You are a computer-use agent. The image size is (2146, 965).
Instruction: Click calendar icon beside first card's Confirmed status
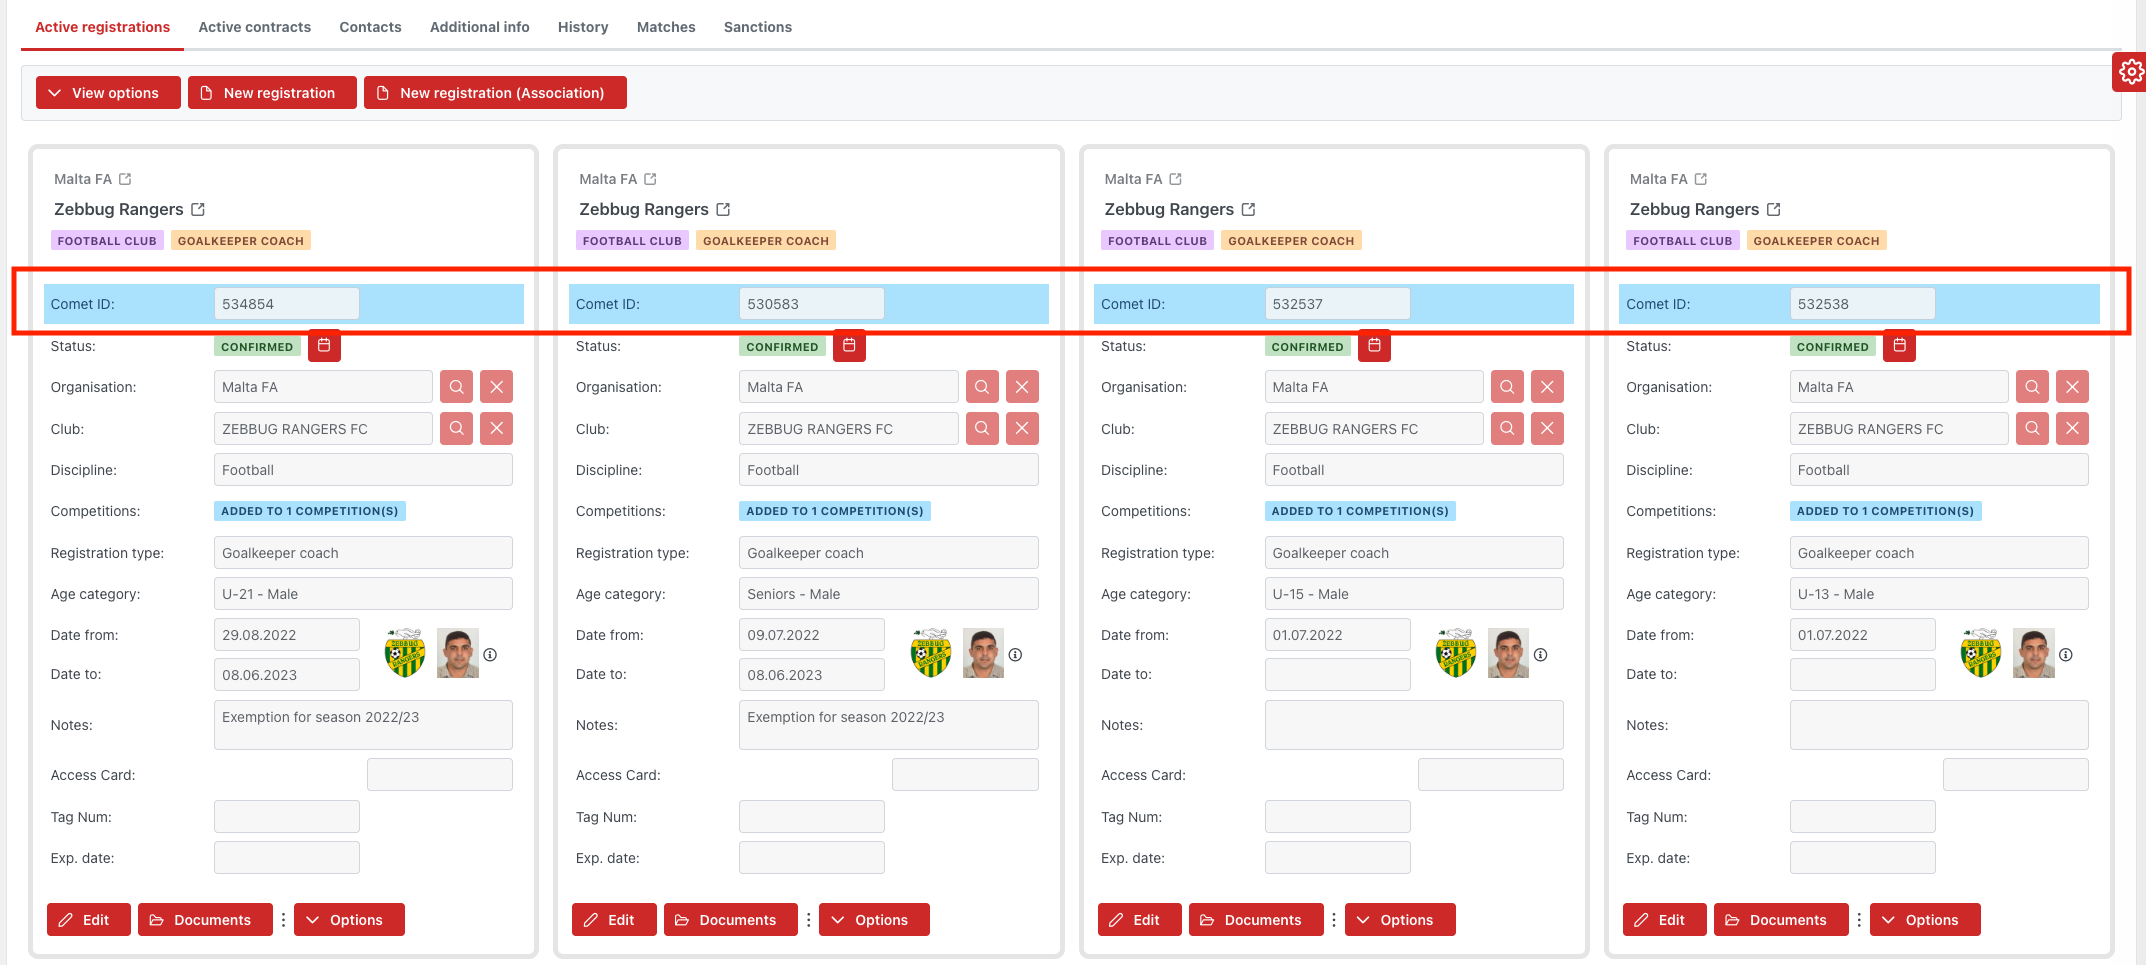(324, 346)
